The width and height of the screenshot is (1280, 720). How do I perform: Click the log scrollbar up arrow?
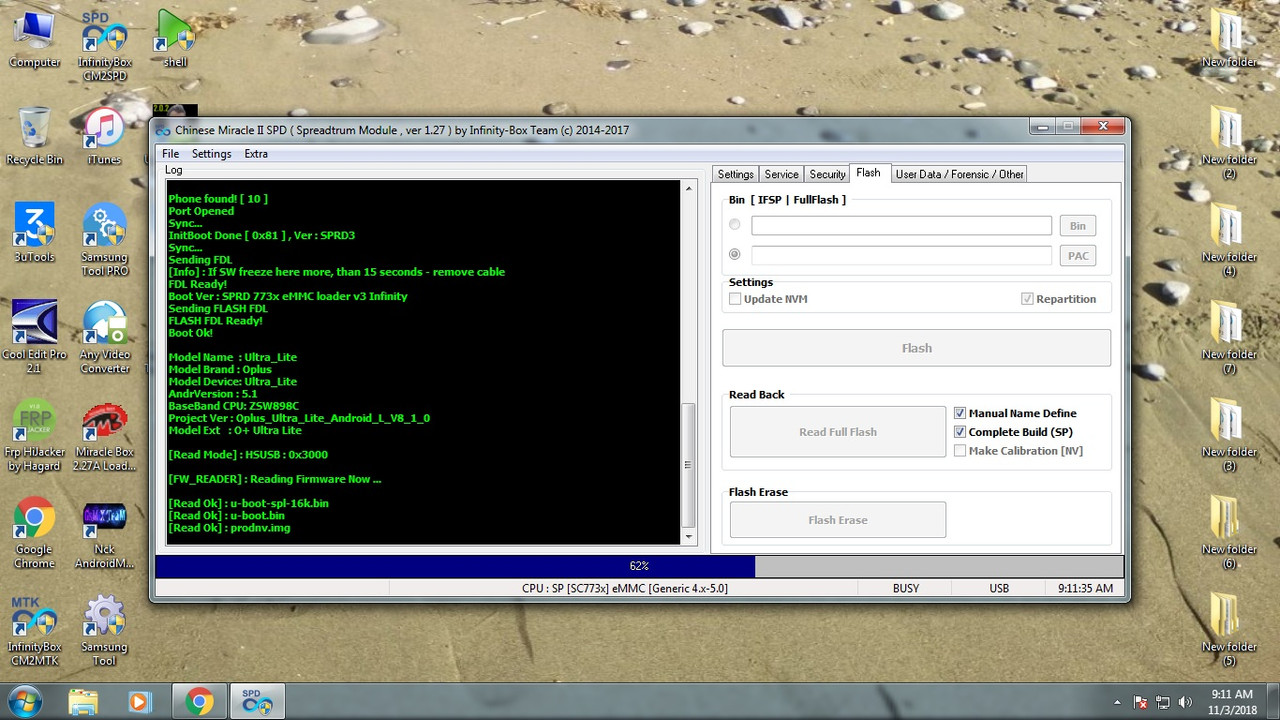688,188
